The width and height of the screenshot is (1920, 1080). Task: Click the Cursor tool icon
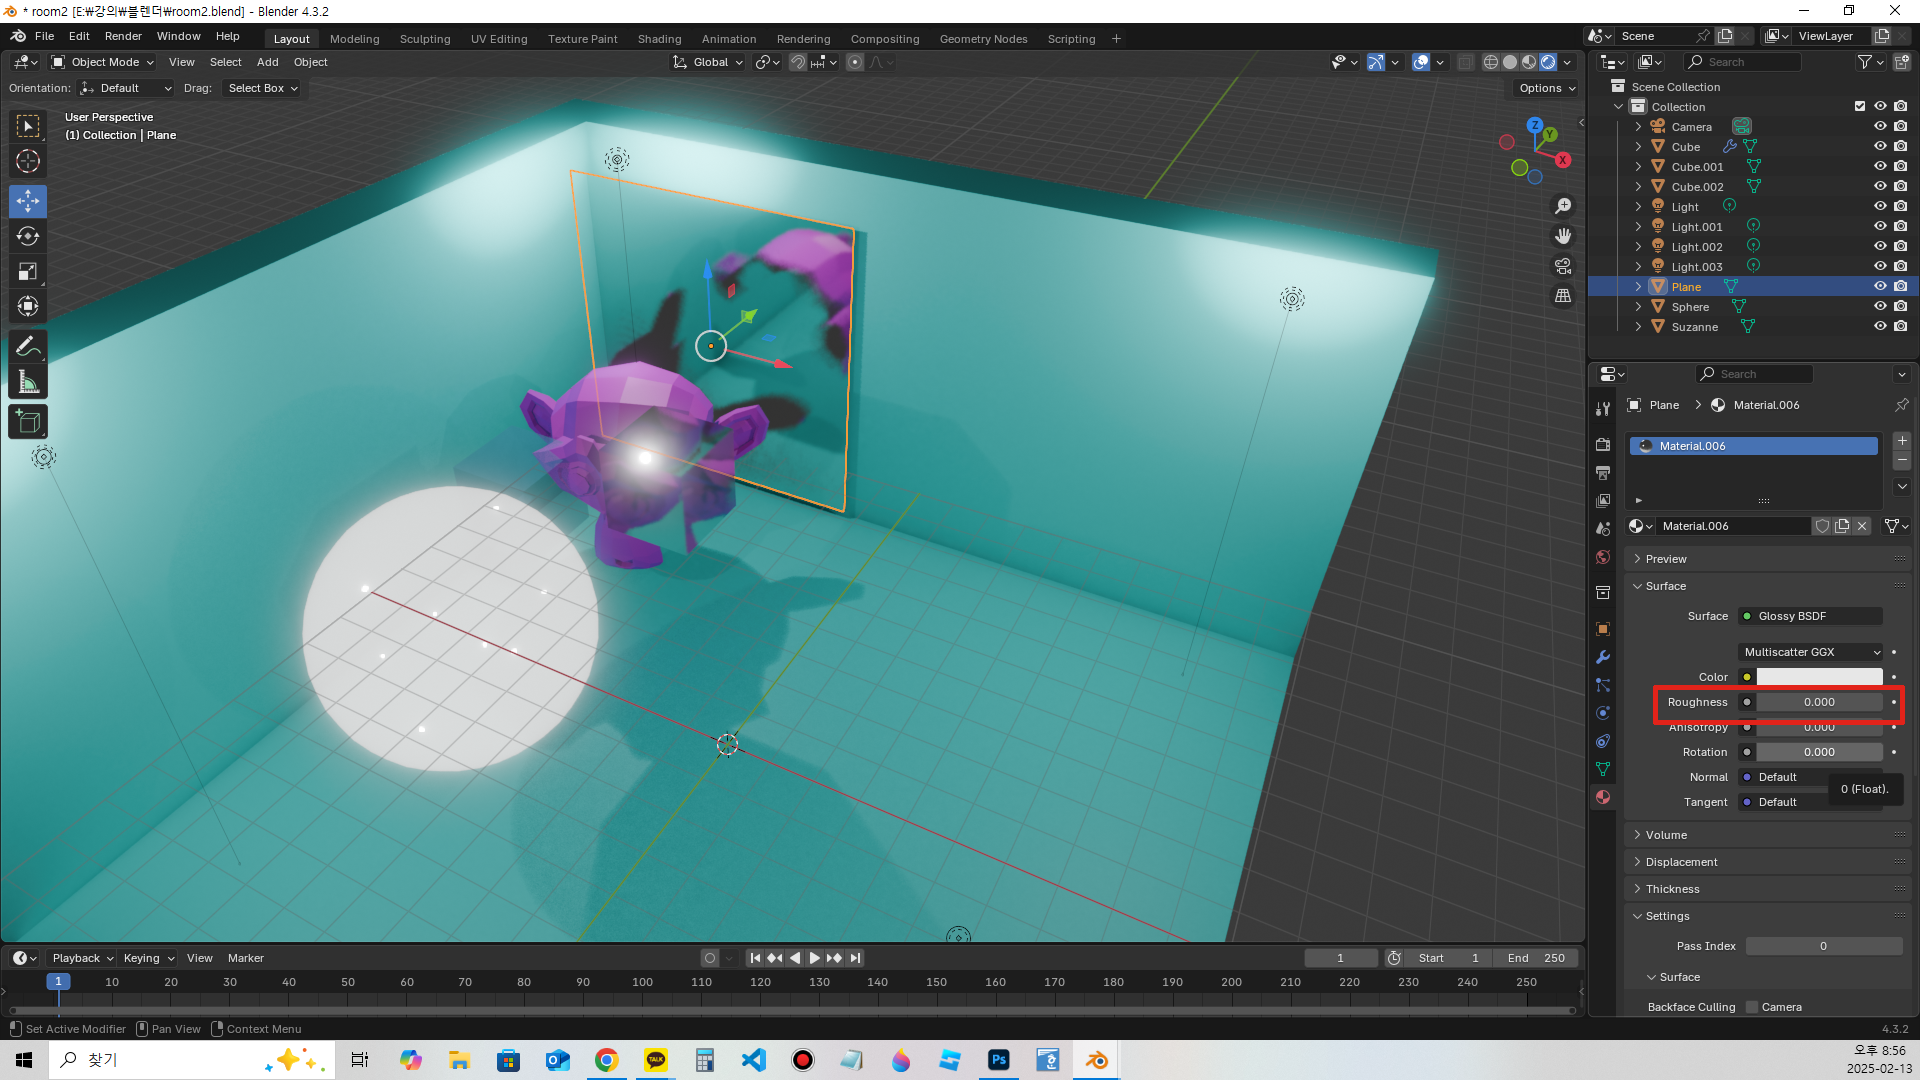point(28,161)
